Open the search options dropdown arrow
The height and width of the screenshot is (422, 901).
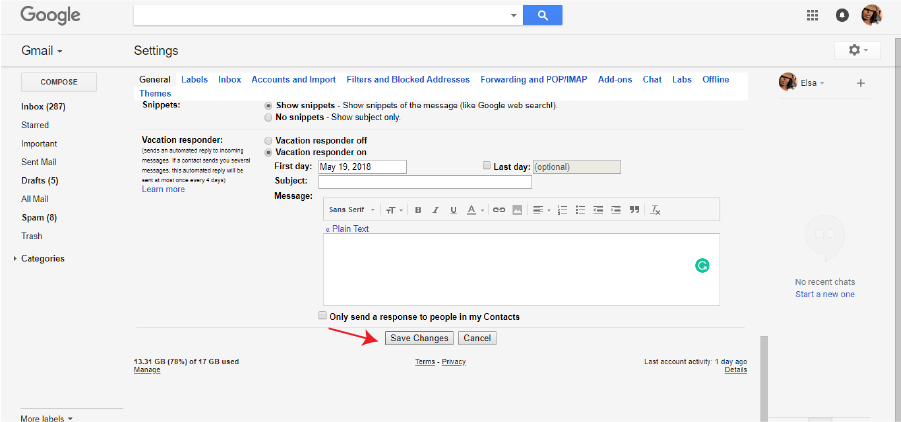(514, 16)
